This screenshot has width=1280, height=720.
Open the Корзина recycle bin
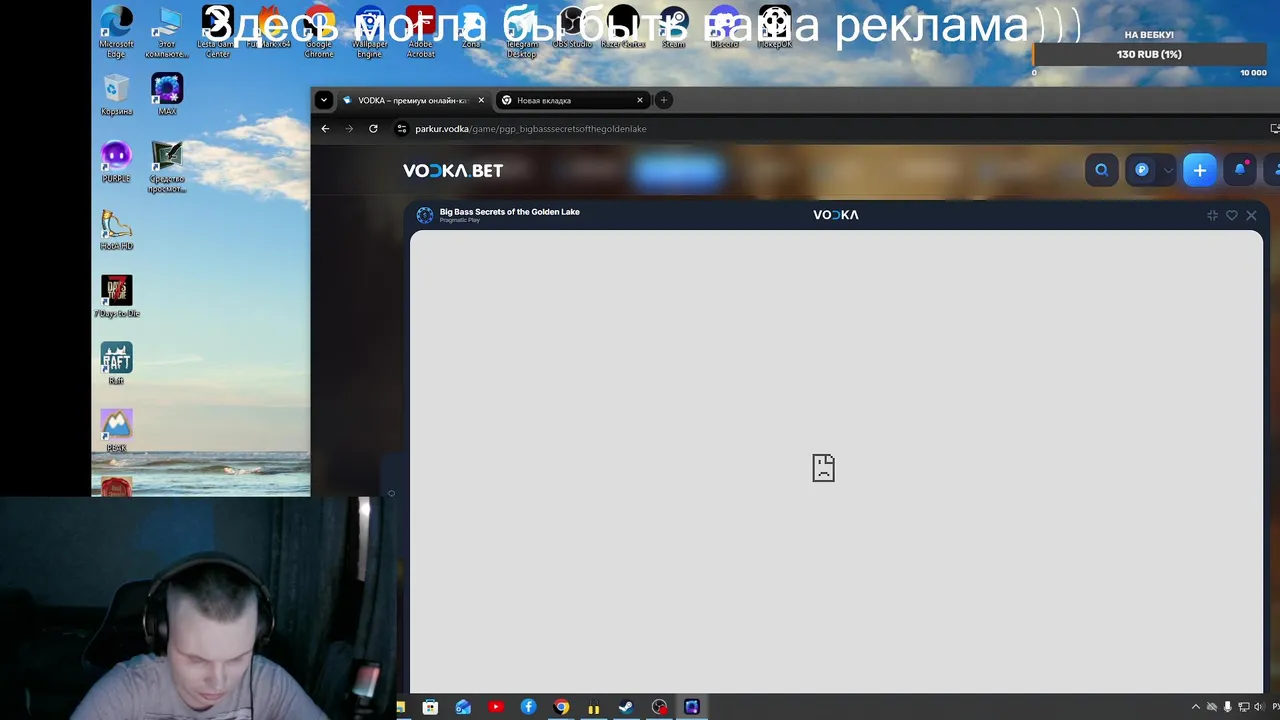pos(116,94)
